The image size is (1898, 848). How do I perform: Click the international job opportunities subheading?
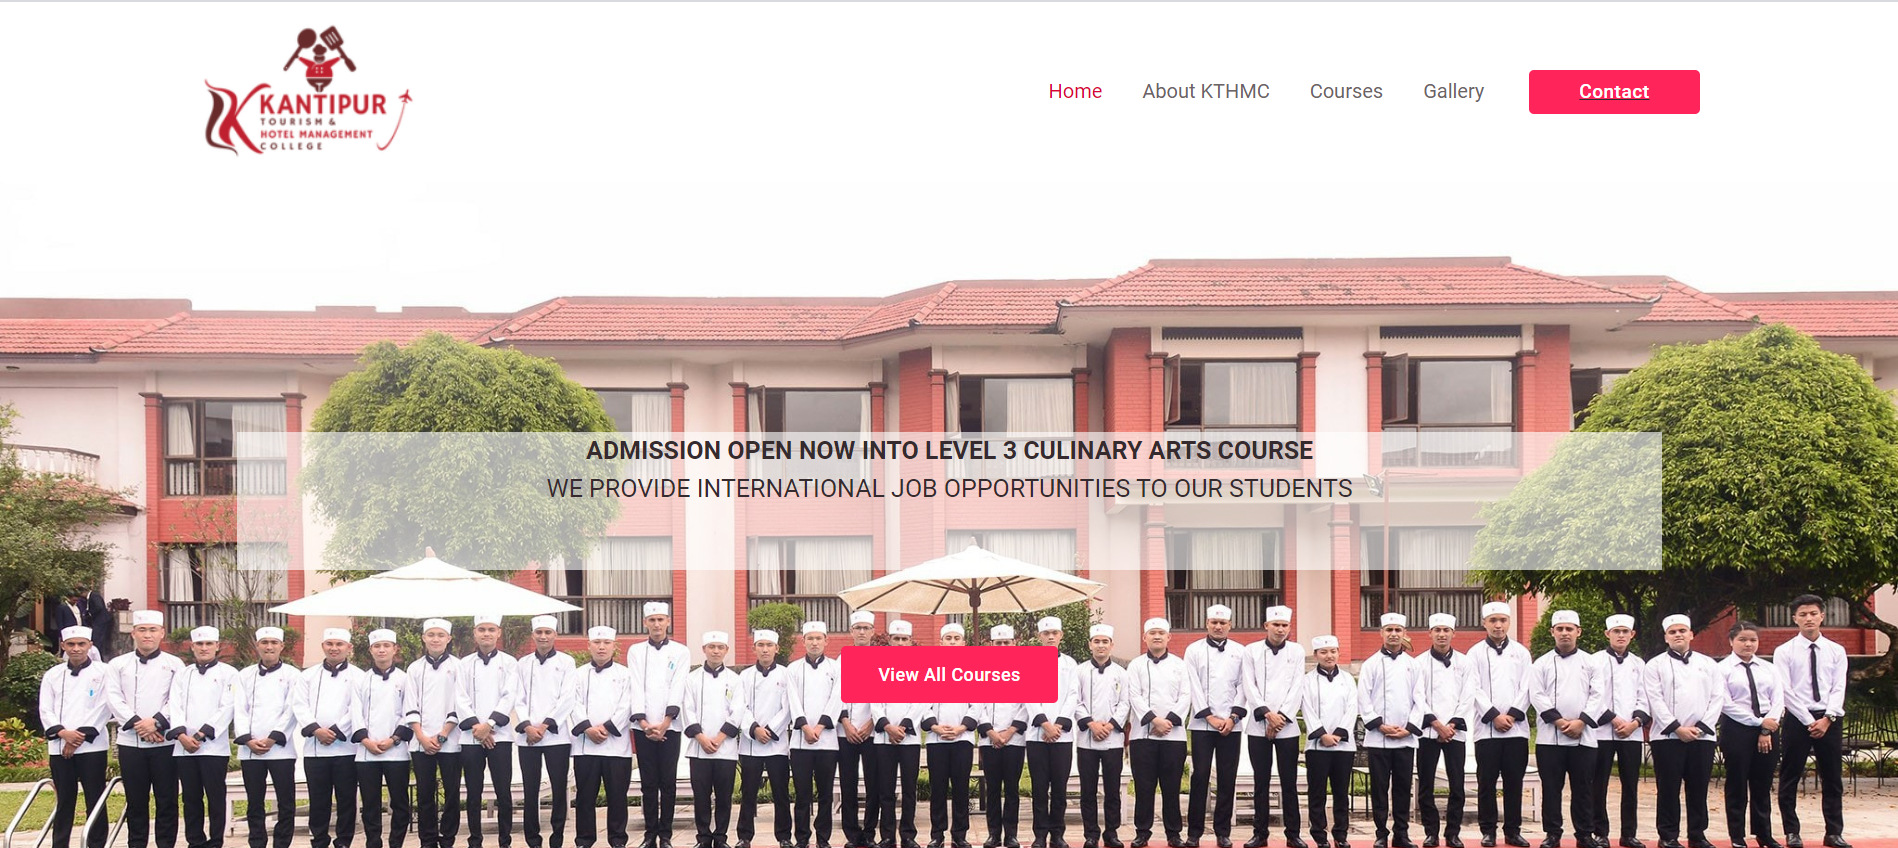(x=949, y=488)
